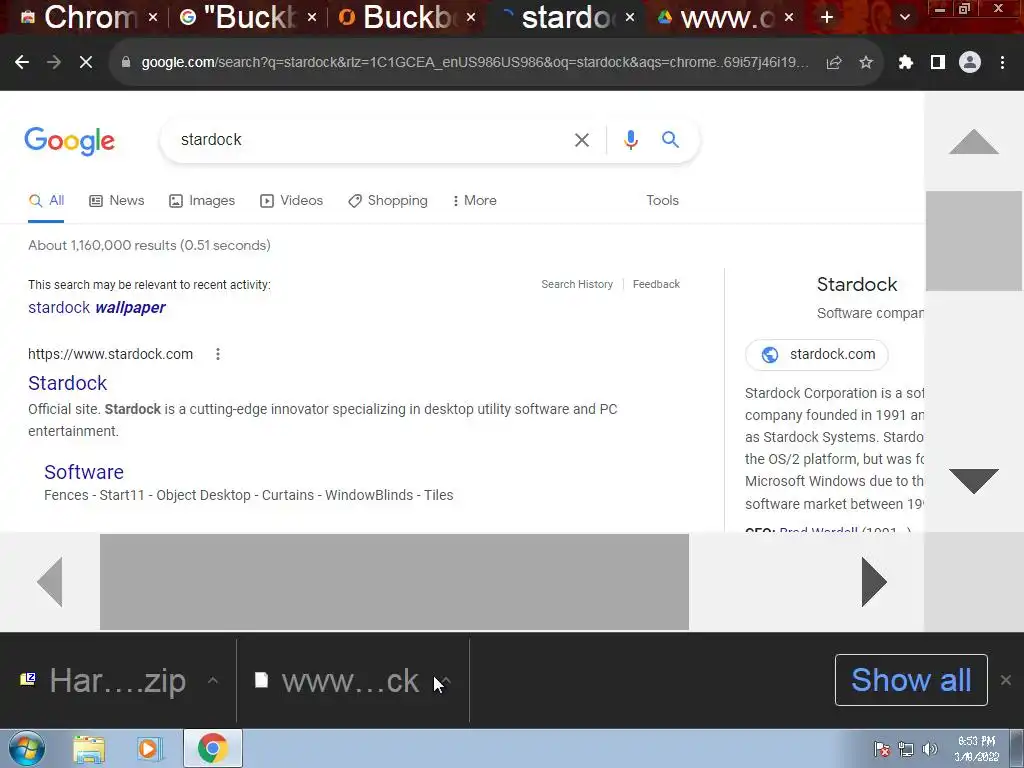Click the vertical scrollbar thumb

pyautogui.click(x=974, y=241)
